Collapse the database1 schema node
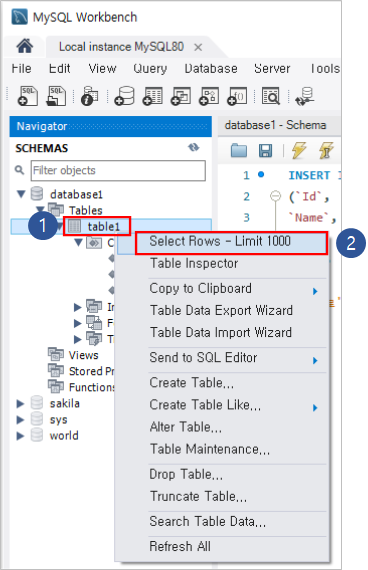The height and width of the screenshot is (570, 368). (x=21, y=194)
